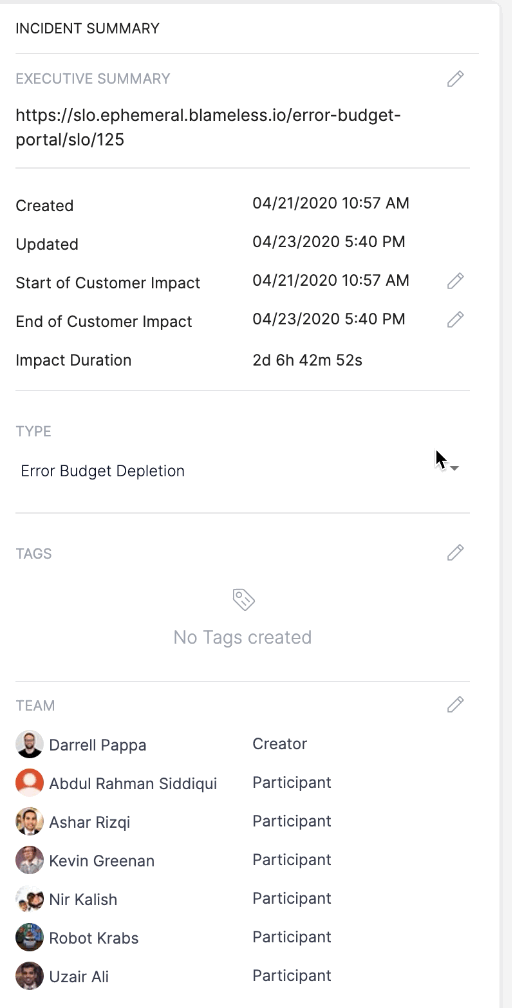Click the Updated date 04/23/2020 5:40 PM
Image resolution: width=512 pixels, height=1008 pixels.
329,242
